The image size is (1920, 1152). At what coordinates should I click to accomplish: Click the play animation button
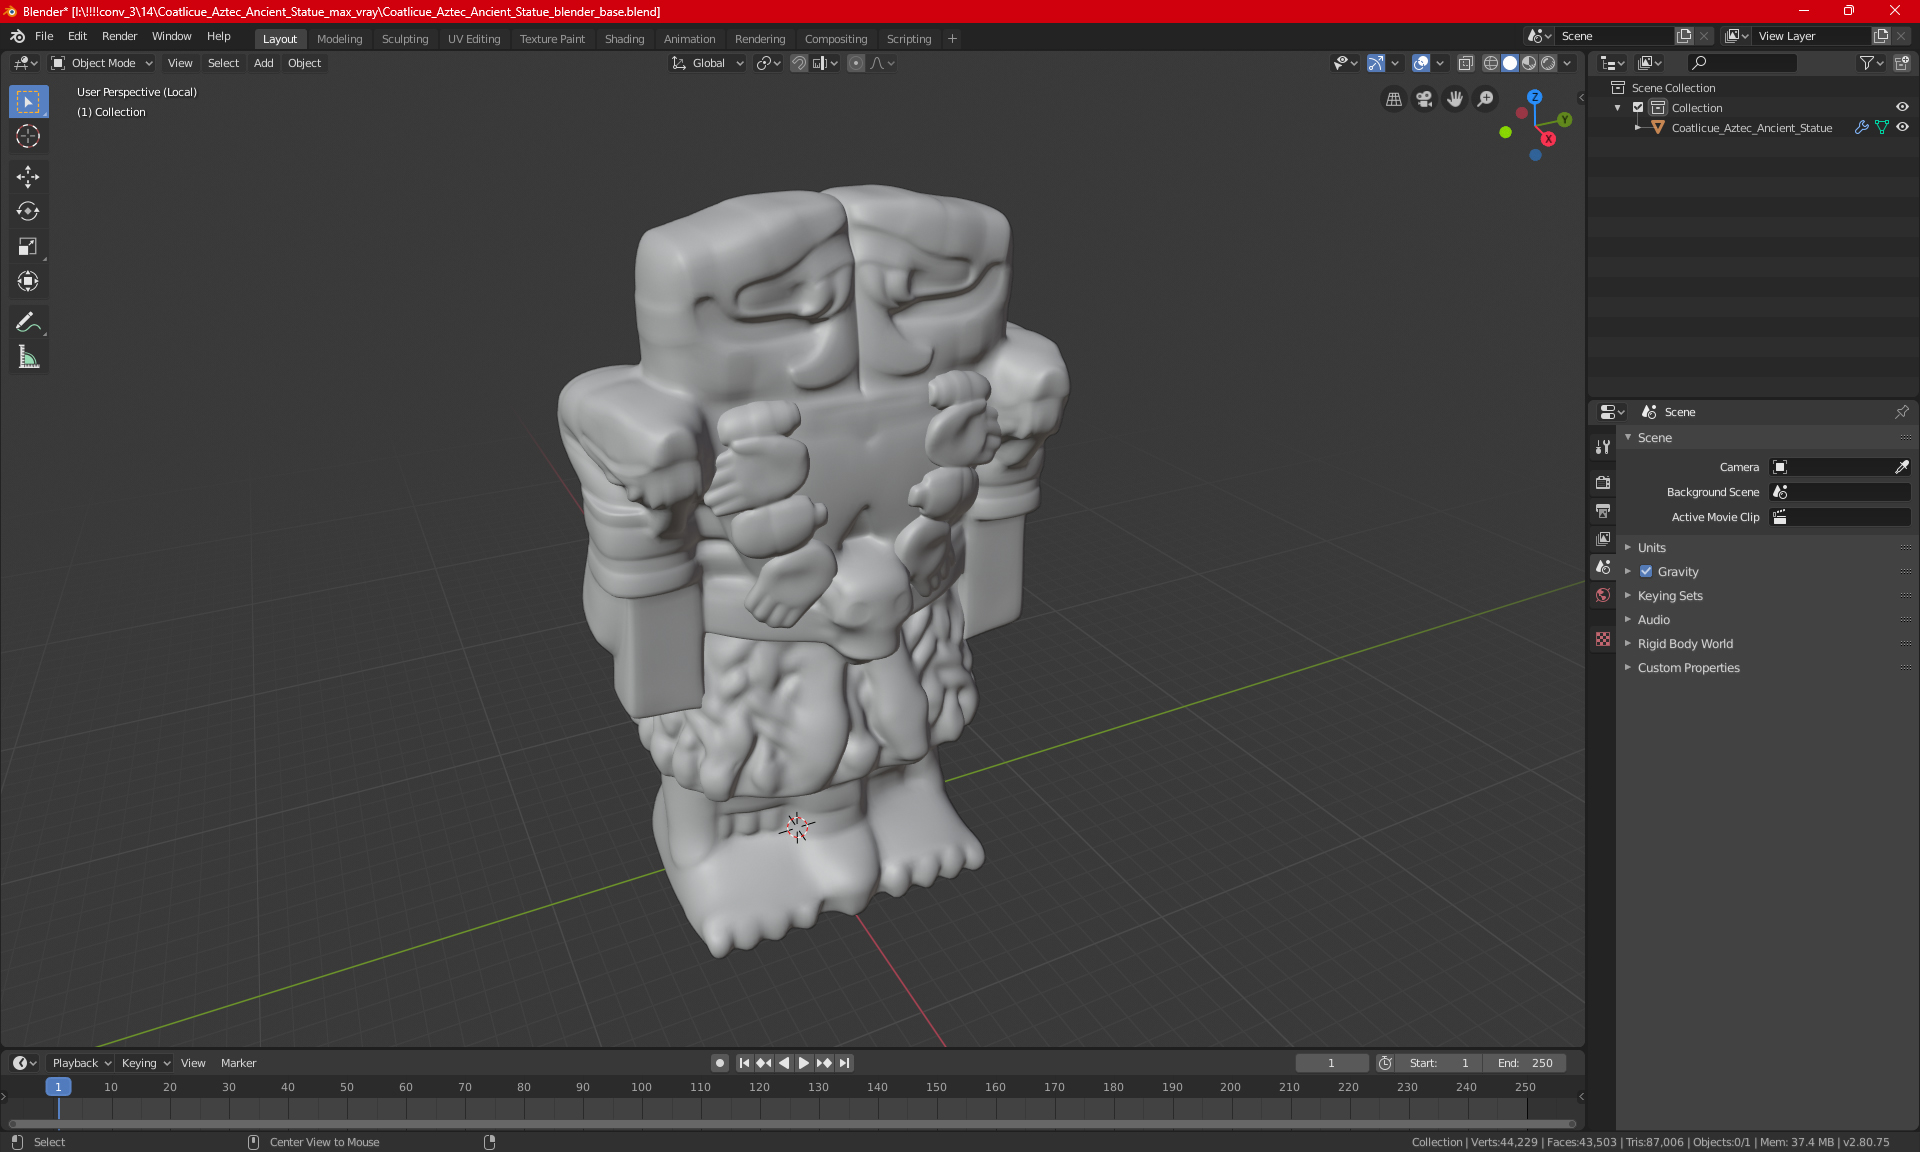(803, 1063)
